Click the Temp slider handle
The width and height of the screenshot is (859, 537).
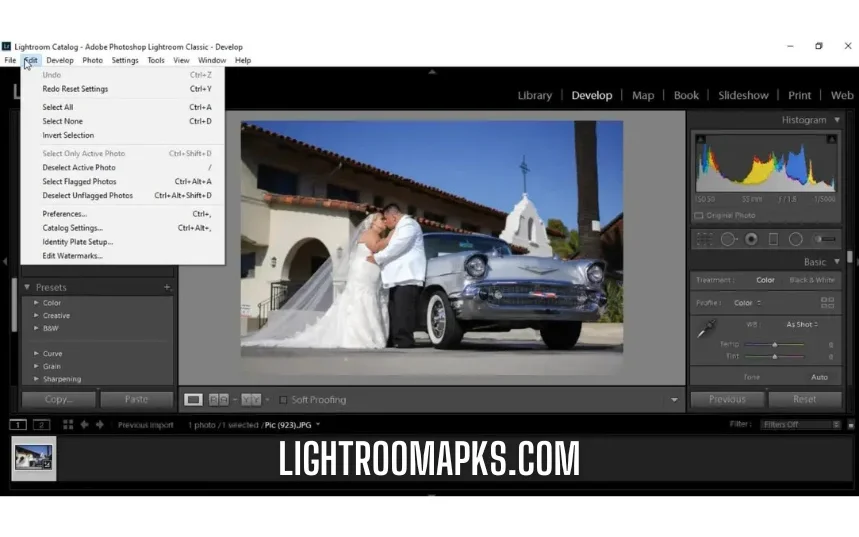[x=775, y=345]
